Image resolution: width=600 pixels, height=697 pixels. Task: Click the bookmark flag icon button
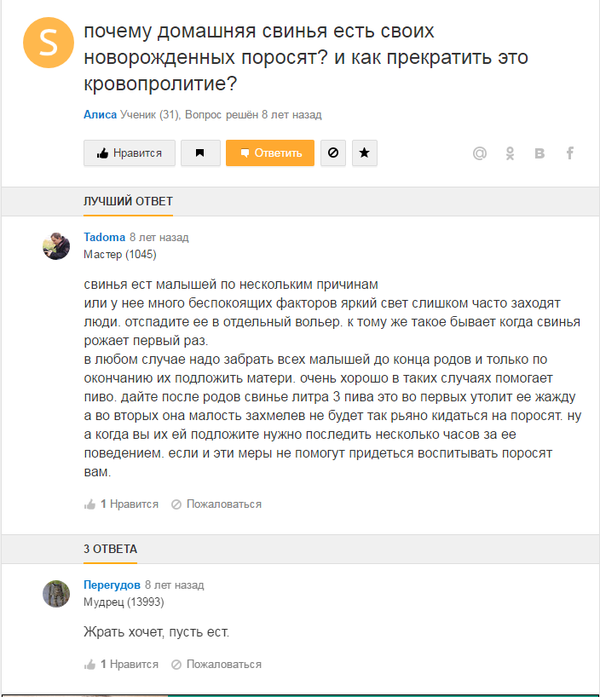click(x=200, y=153)
